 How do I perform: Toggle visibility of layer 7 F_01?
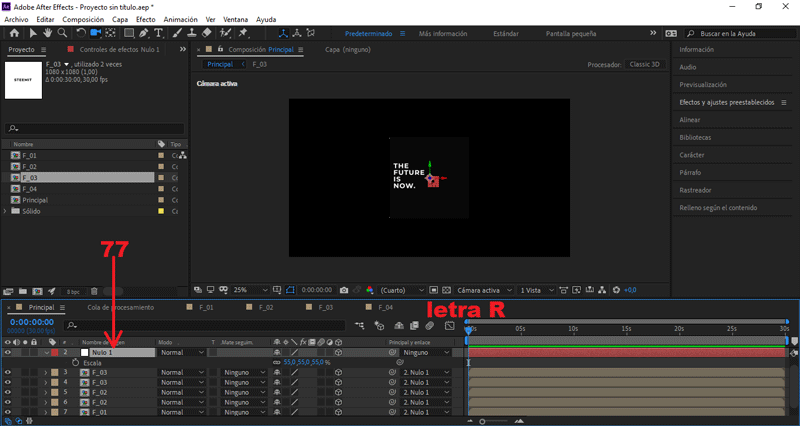pyautogui.click(x=7, y=412)
